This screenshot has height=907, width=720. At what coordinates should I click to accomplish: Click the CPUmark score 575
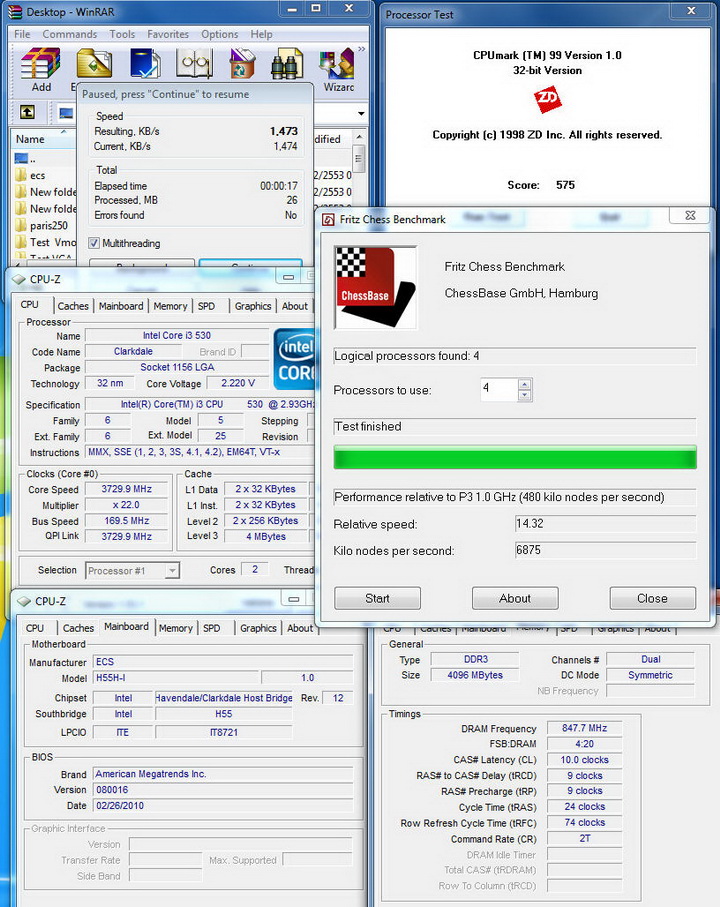[x=566, y=185]
